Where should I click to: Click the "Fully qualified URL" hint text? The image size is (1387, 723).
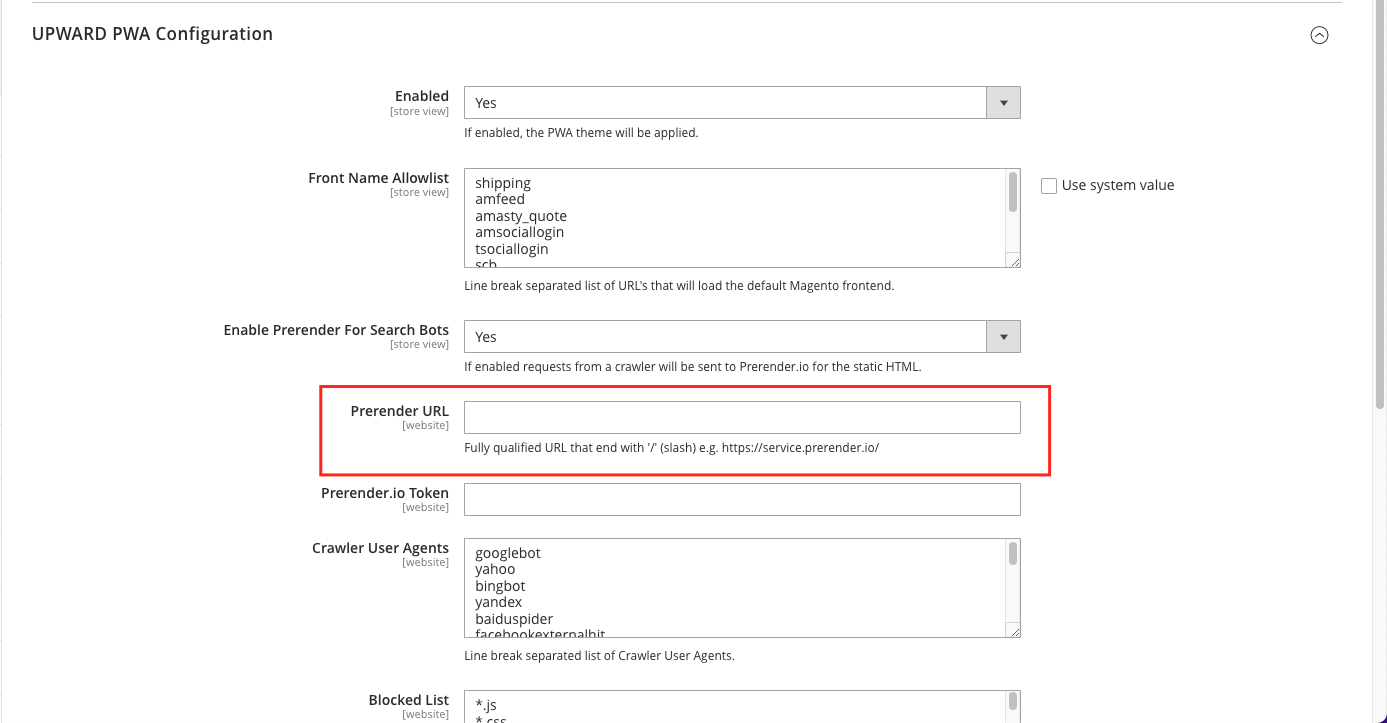coord(672,448)
